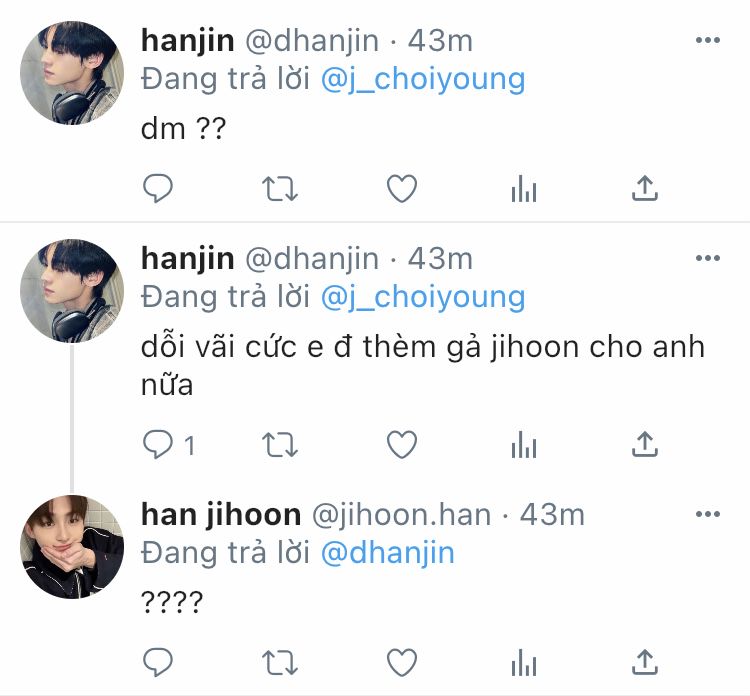Open more options on second hanjin tweet
The height and width of the screenshot is (696, 750).
click(x=708, y=258)
